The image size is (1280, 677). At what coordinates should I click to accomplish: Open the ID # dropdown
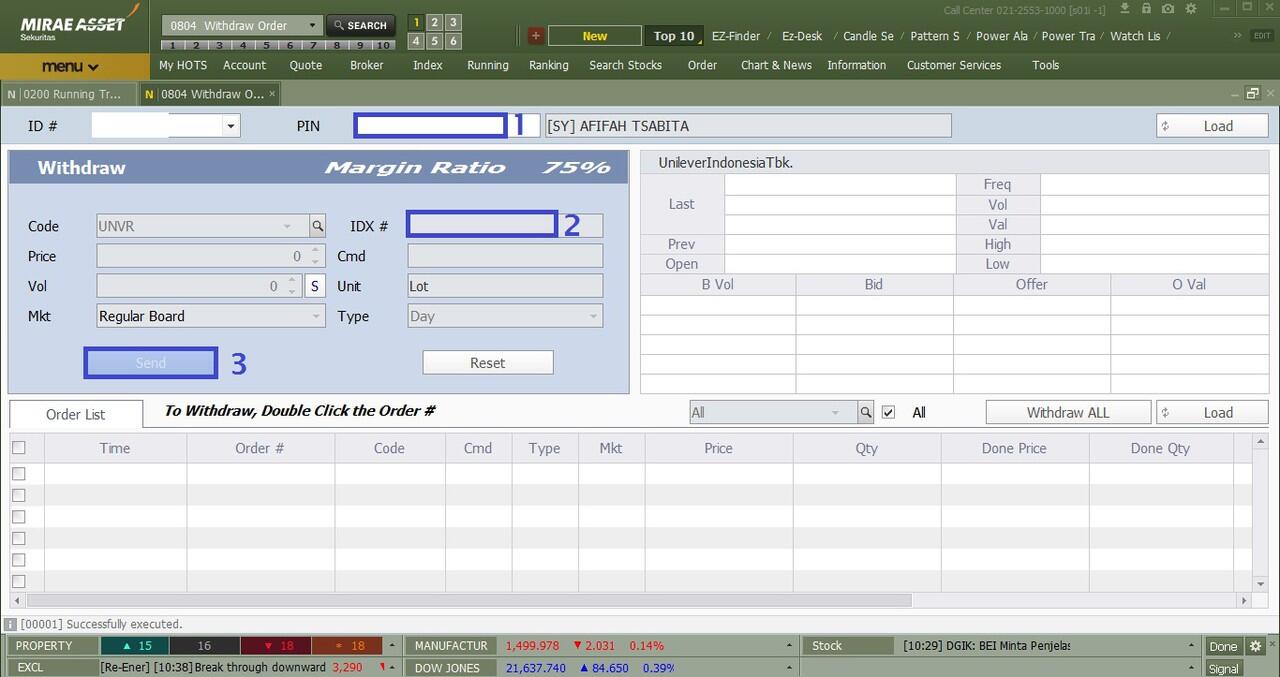[232, 126]
